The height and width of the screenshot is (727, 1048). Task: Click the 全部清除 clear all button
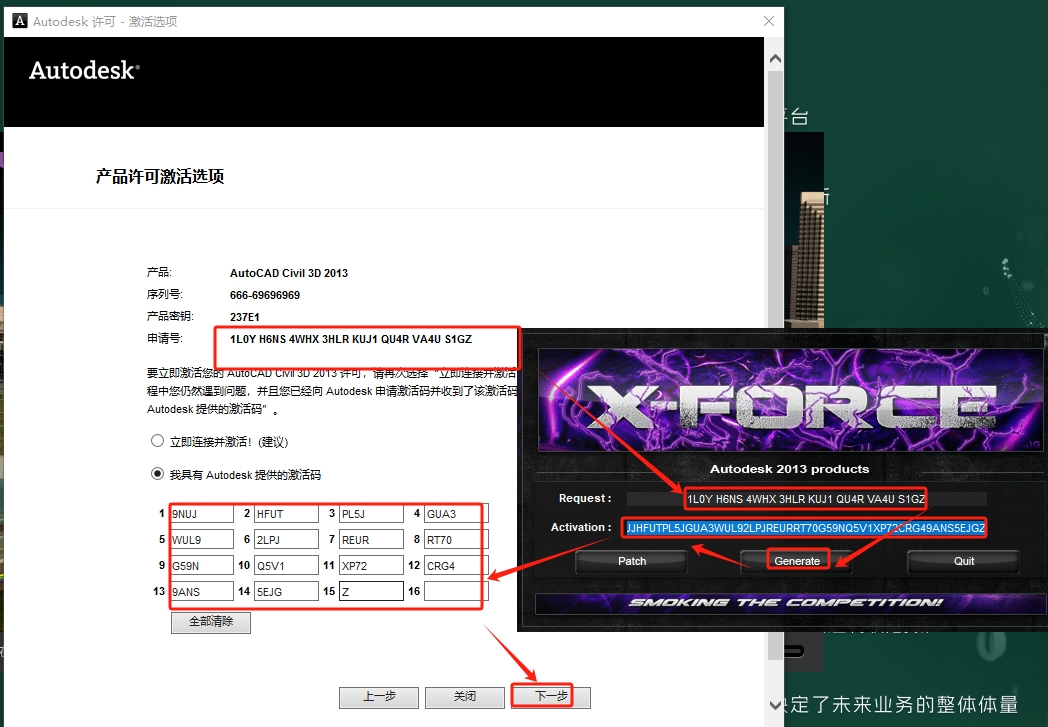pyautogui.click(x=211, y=622)
